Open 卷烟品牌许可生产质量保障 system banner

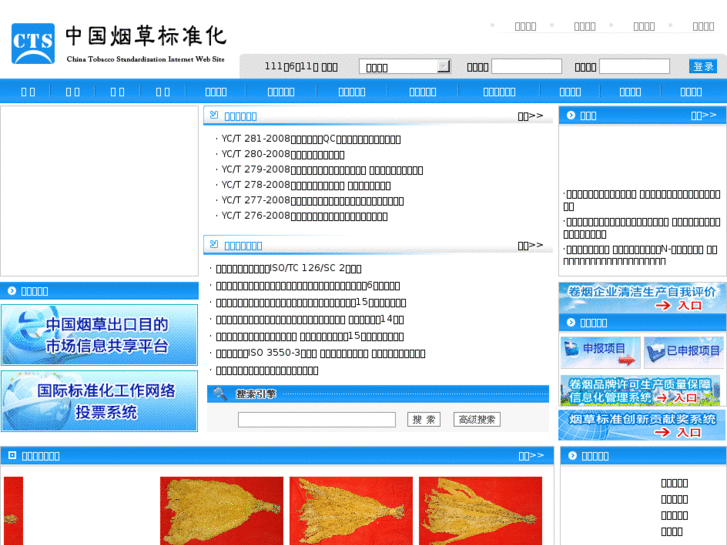click(641, 391)
